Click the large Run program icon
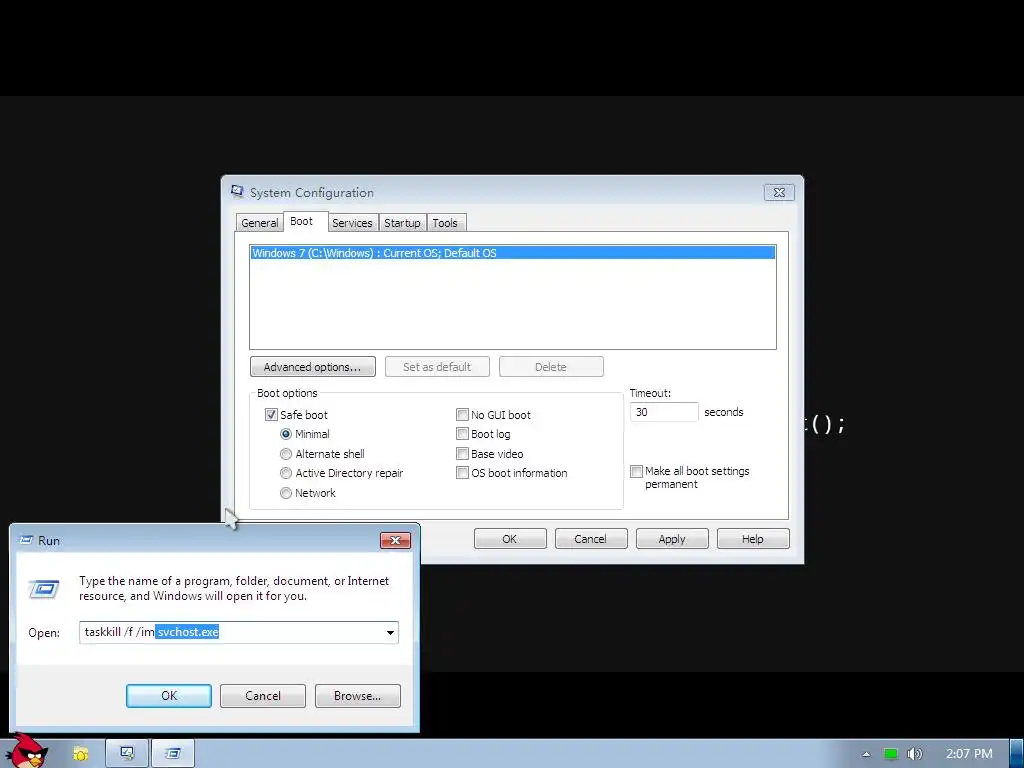The image size is (1024, 768). click(44, 589)
